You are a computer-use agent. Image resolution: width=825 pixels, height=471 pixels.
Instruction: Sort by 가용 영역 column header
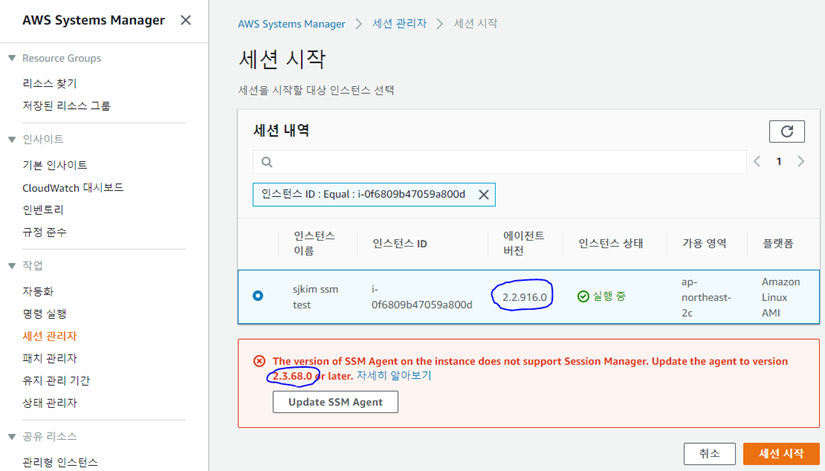click(704, 243)
